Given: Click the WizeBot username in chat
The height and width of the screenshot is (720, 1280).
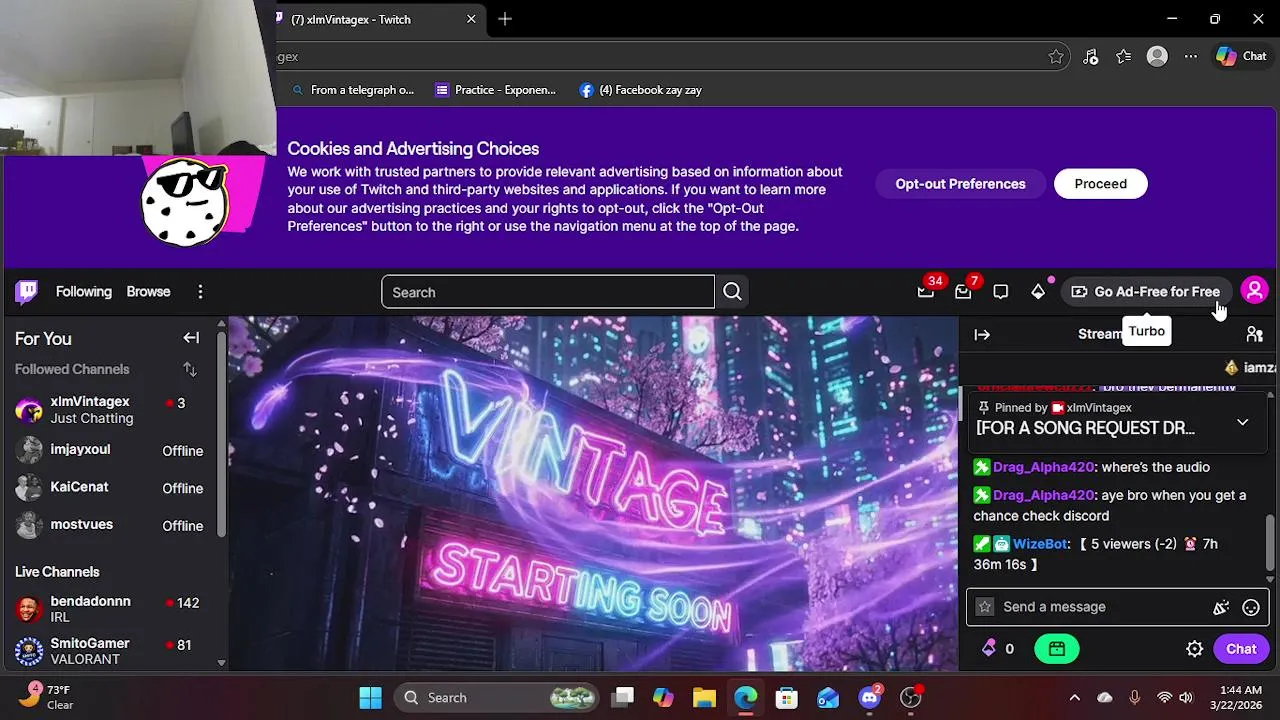Looking at the screenshot, I should pyautogui.click(x=1040, y=544).
